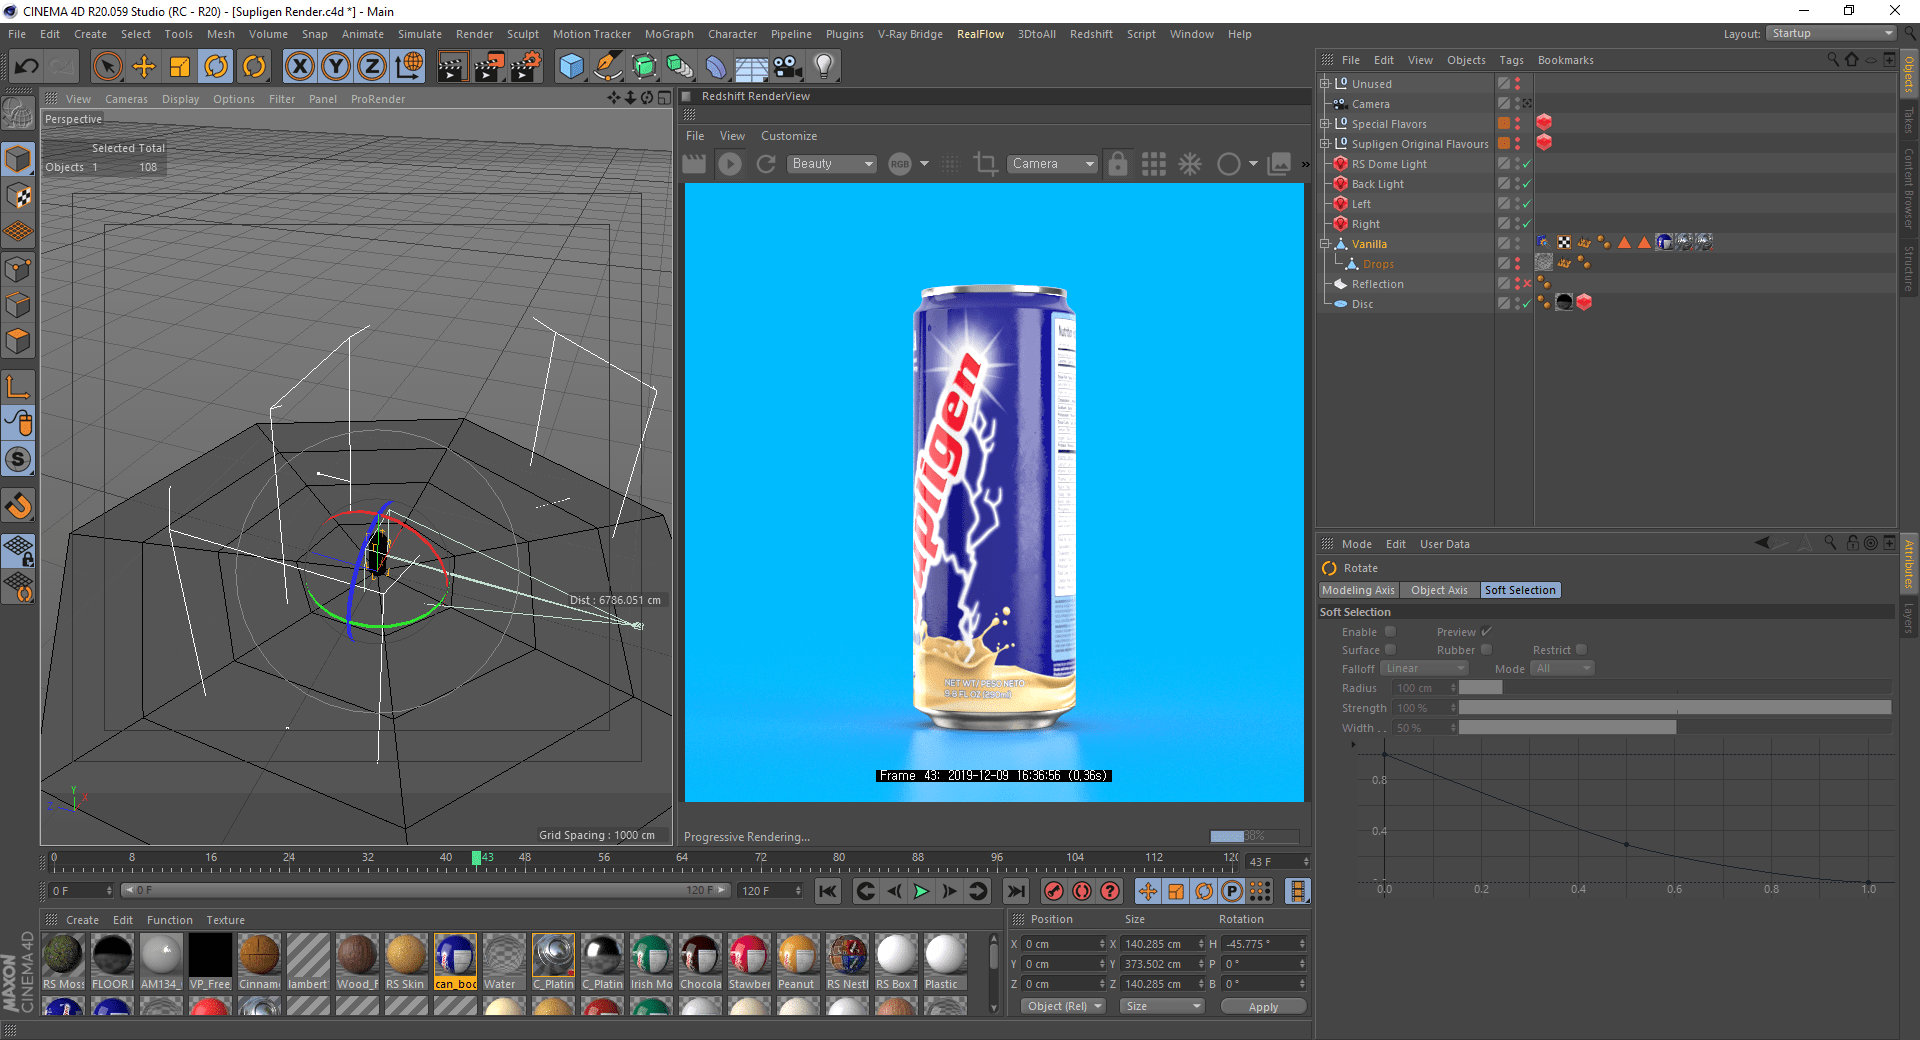The height and width of the screenshot is (1040, 1920).
Task: Toggle Rubber checkbox
Action: pos(1486,650)
